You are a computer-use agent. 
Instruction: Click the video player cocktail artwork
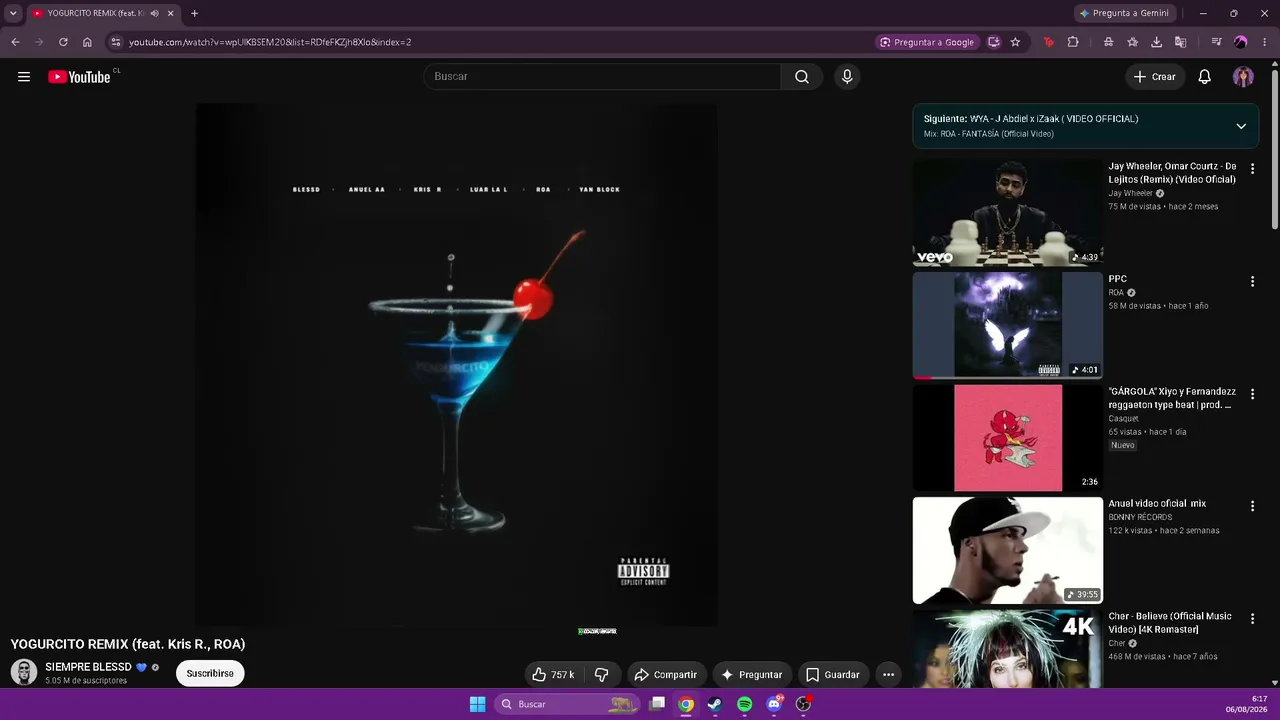pyautogui.click(x=456, y=365)
